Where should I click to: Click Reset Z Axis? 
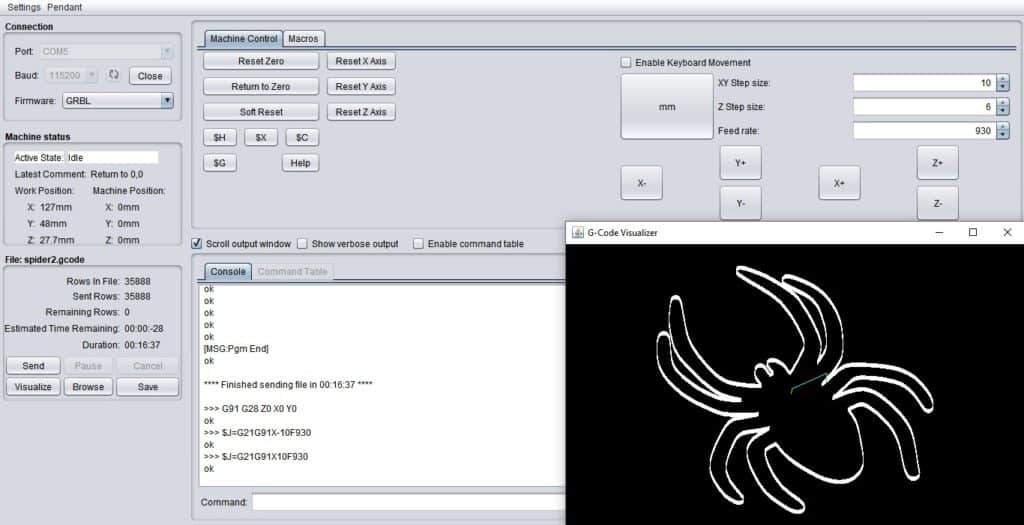[x=361, y=112]
